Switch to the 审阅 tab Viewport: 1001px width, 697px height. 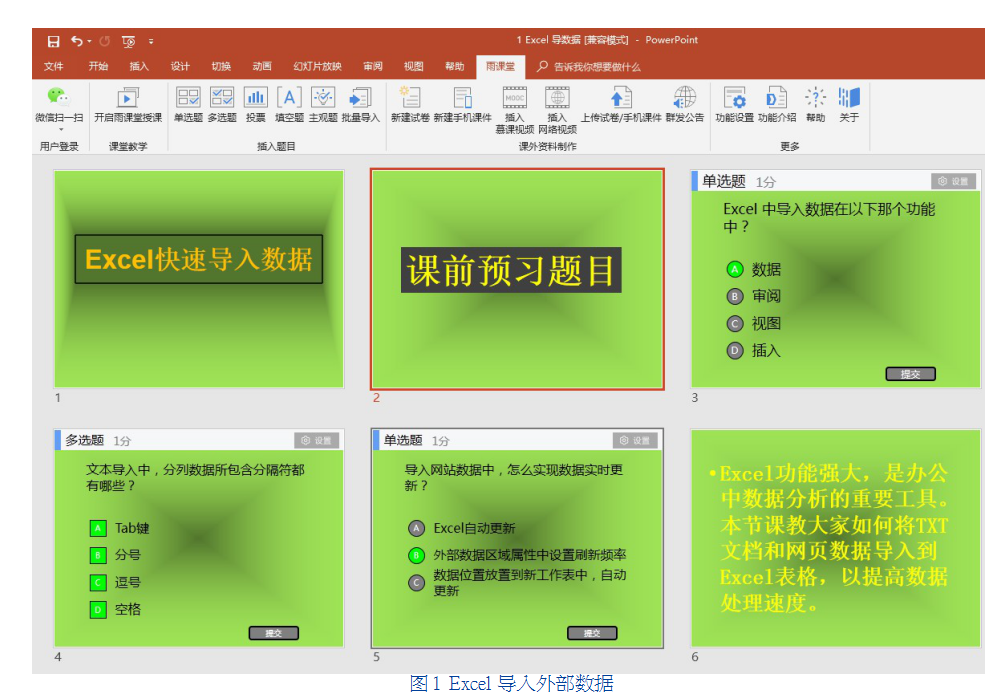373,66
